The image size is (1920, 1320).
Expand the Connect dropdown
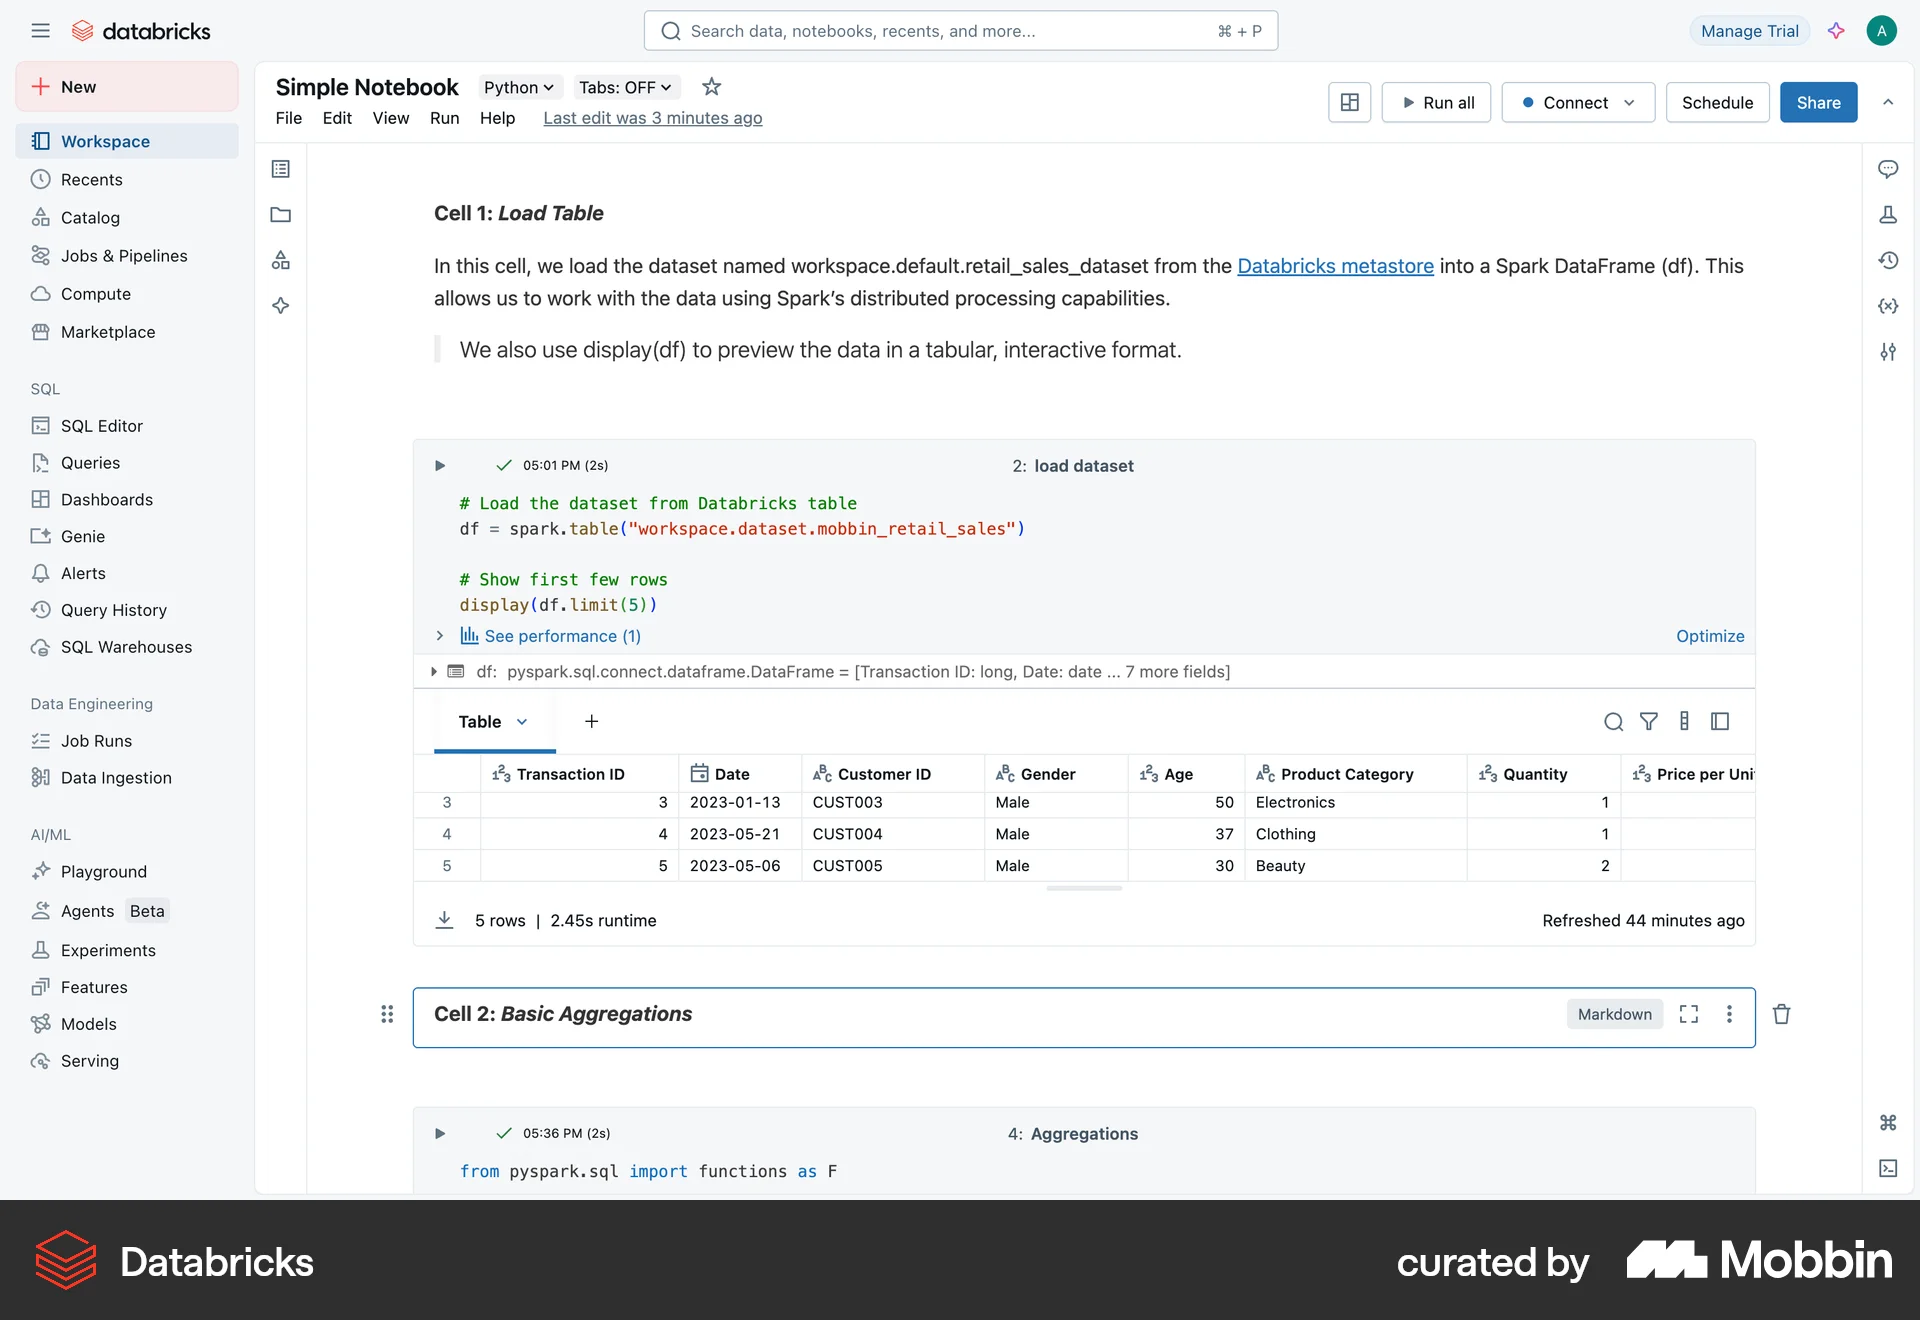pos(1629,102)
